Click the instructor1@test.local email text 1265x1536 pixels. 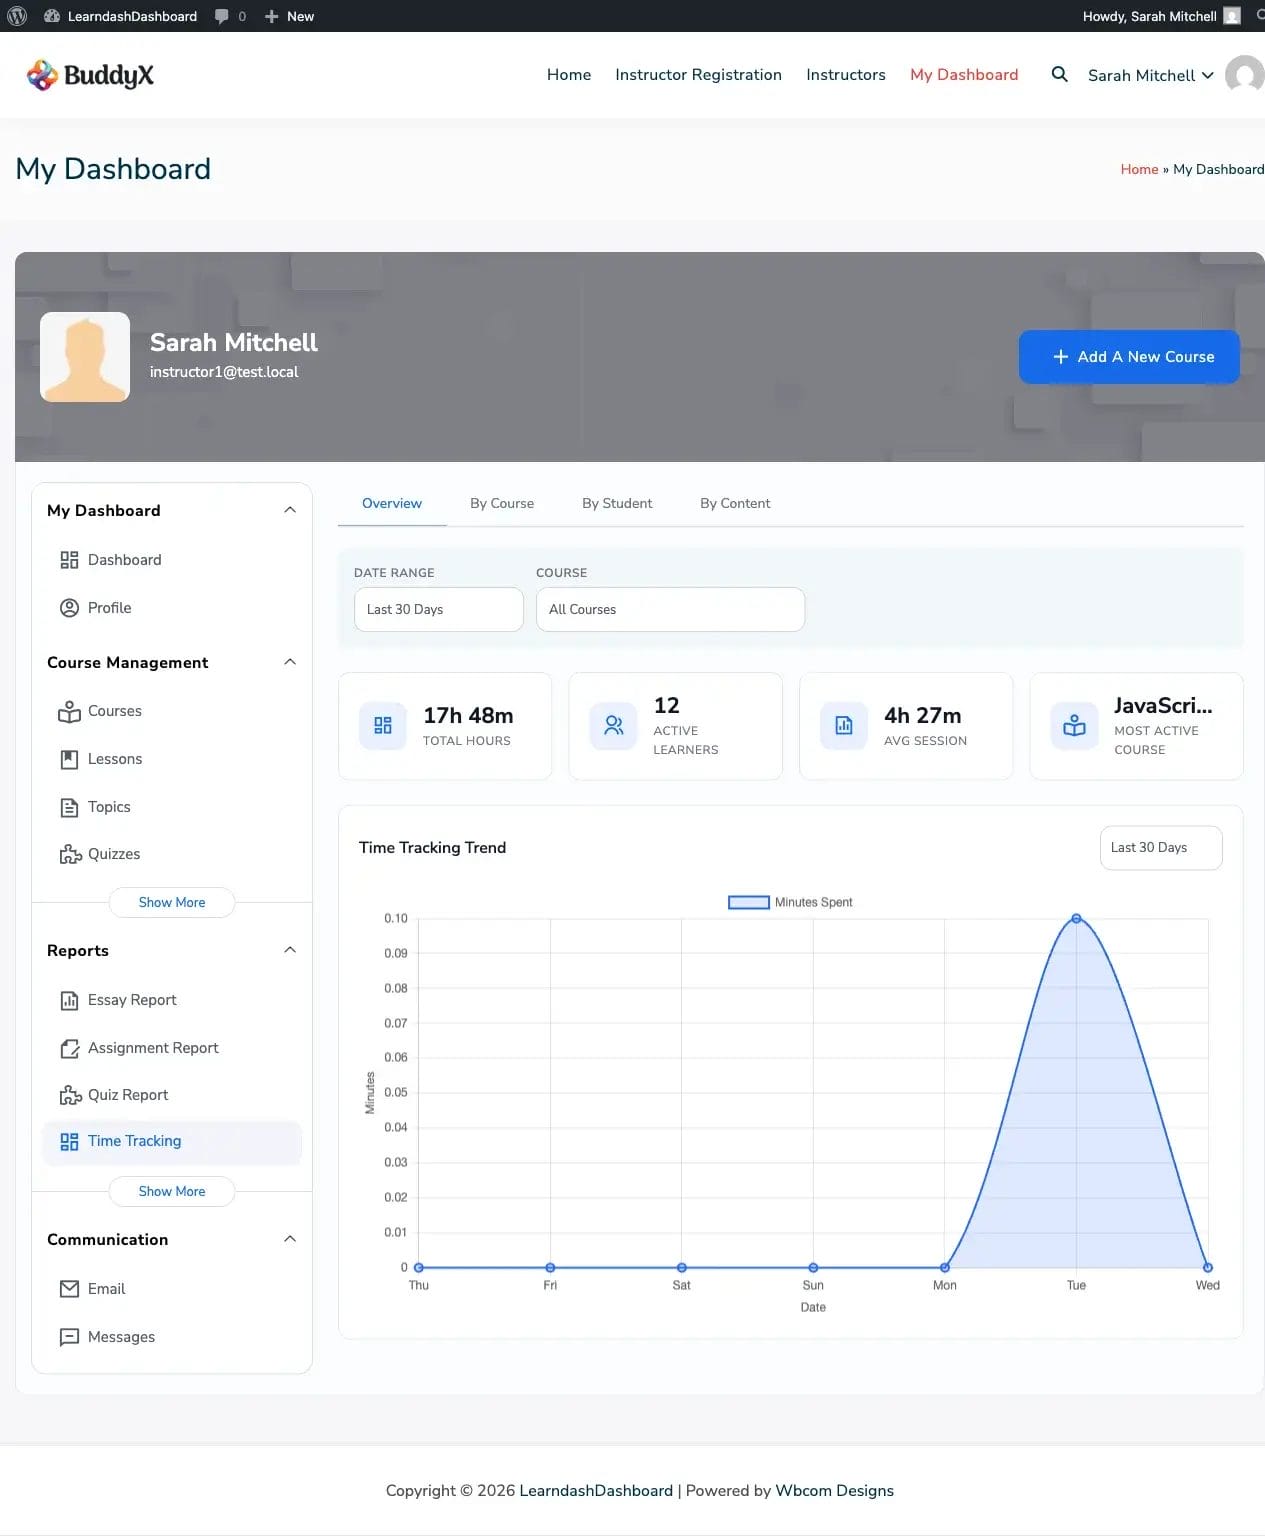[x=224, y=372]
